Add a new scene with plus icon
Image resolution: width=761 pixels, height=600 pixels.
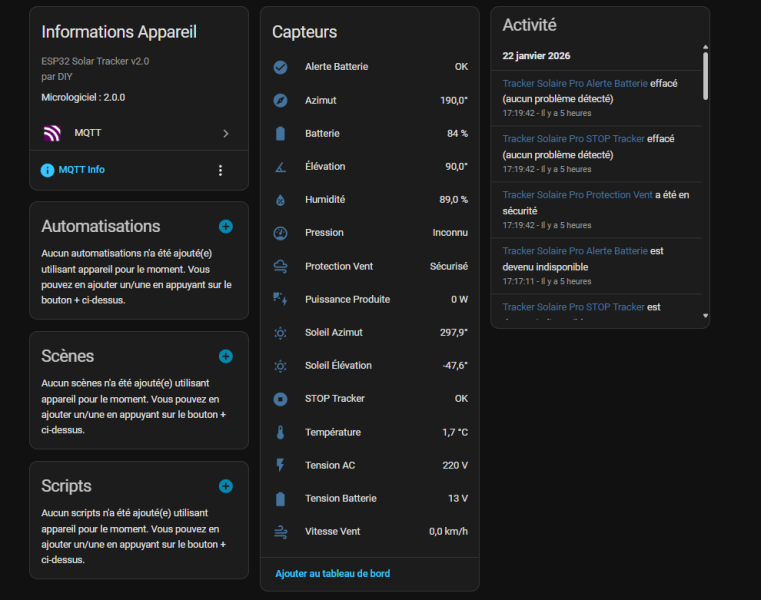click(225, 356)
